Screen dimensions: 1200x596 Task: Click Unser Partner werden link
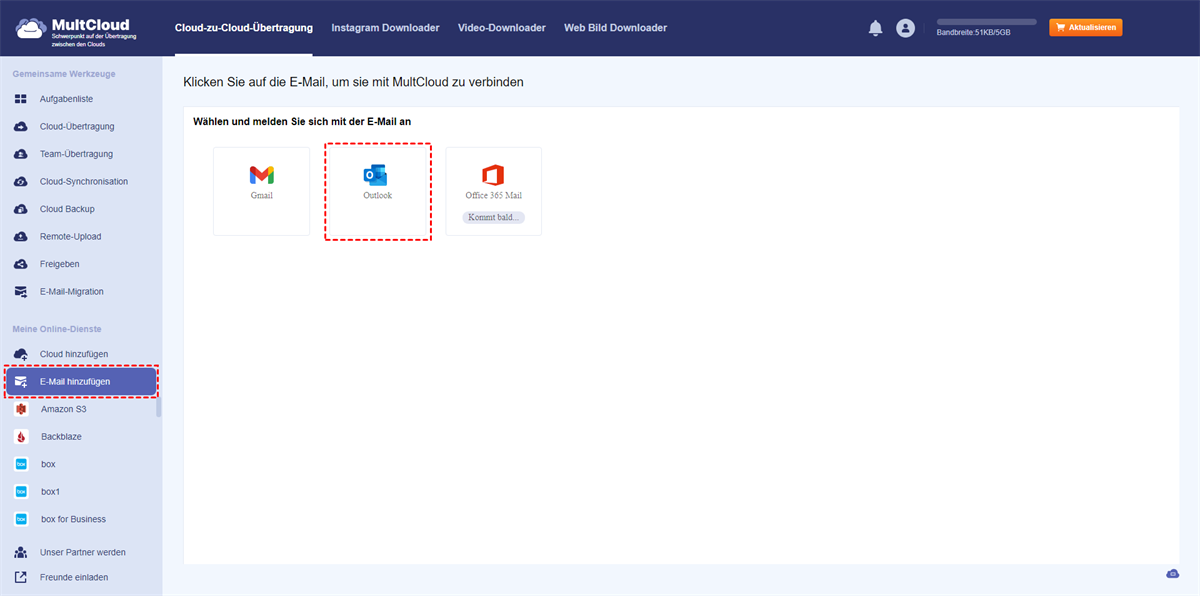[83, 552]
